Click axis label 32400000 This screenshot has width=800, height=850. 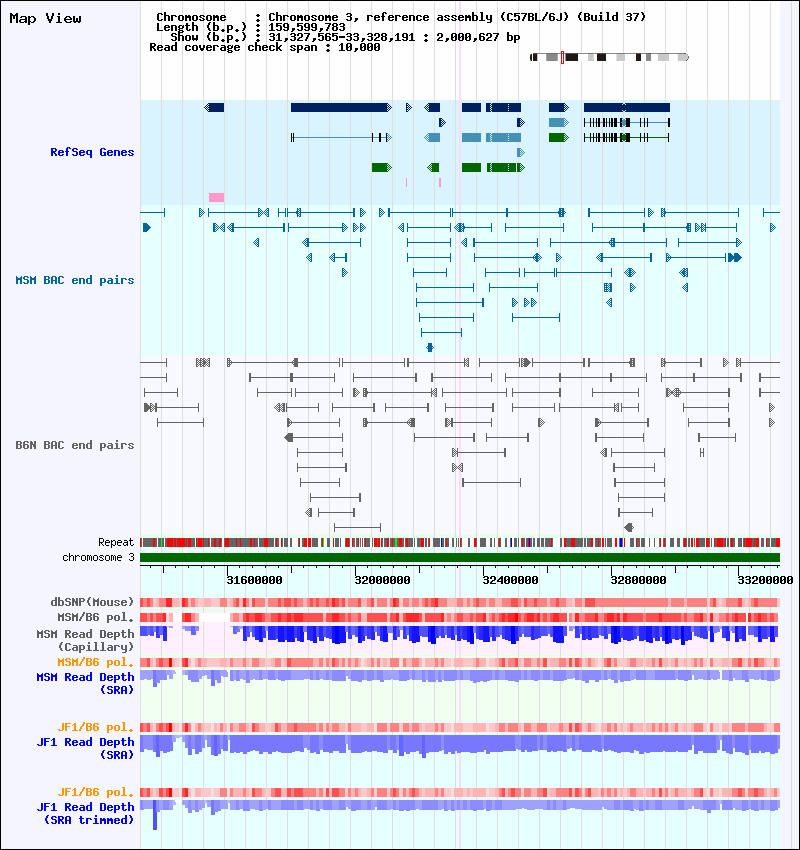click(x=510, y=580)
